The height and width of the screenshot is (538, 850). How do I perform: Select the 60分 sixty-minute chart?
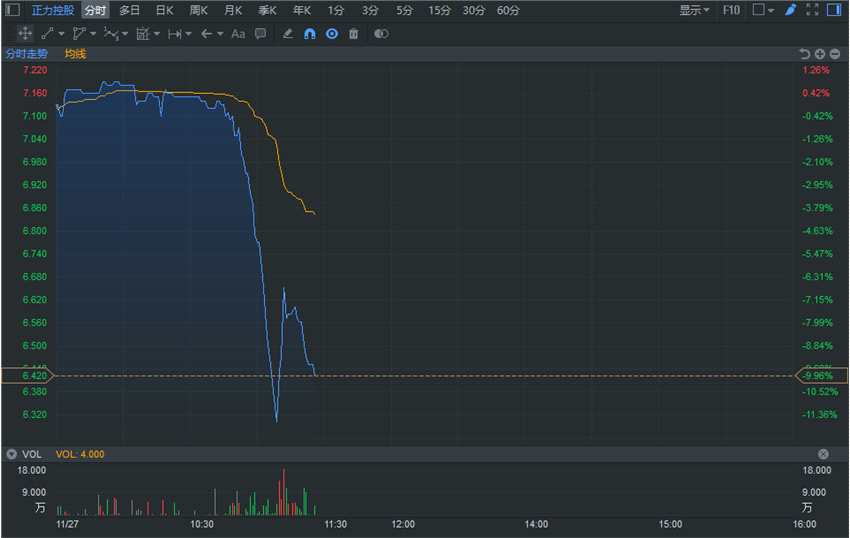[508, 10]
